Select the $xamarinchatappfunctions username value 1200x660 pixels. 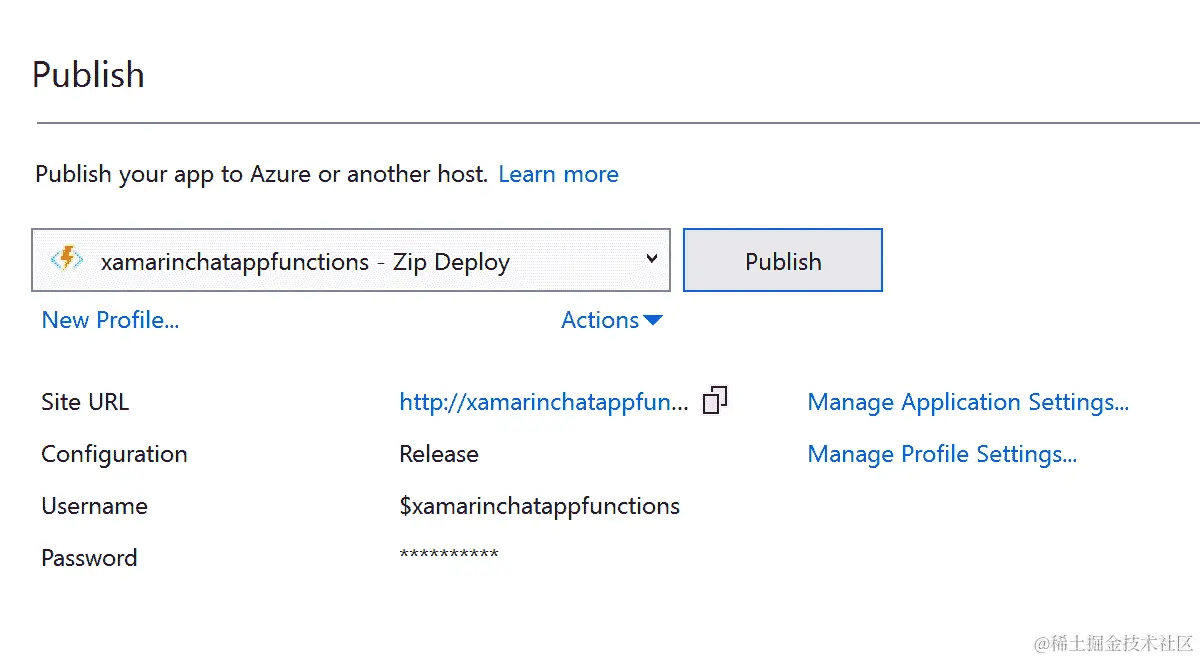540,506
